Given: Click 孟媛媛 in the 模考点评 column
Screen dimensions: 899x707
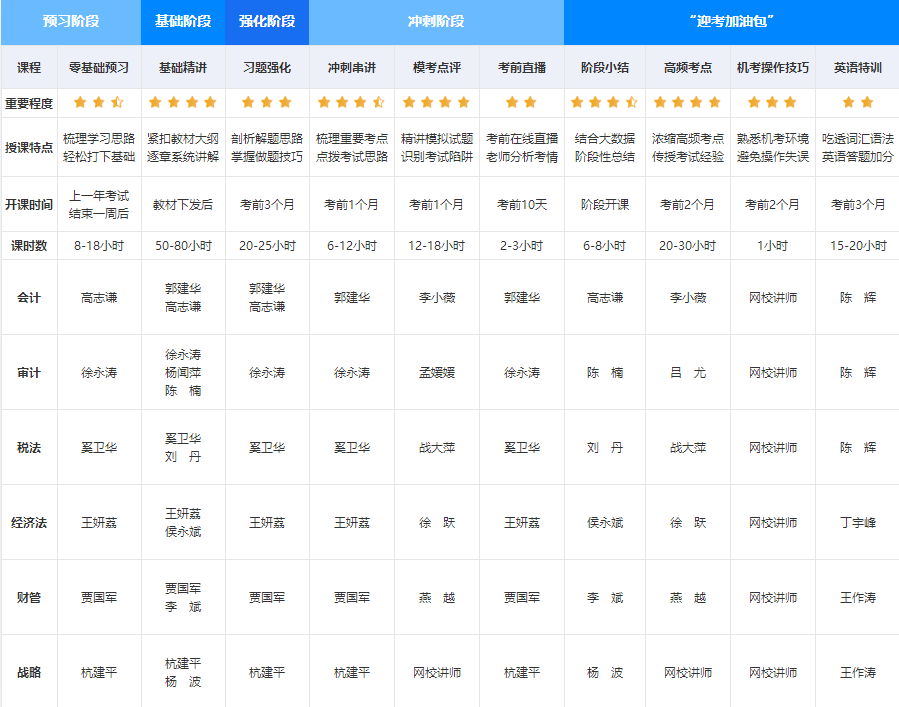Looking at the screenshot, I should click(436, 373).
